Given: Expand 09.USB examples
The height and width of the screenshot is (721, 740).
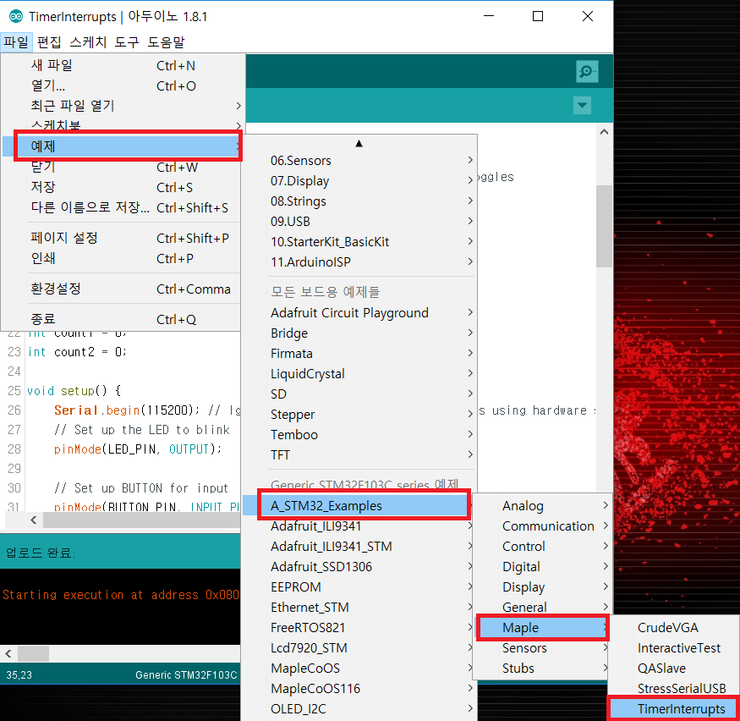Looking at the screenshot, I should 359,221.
